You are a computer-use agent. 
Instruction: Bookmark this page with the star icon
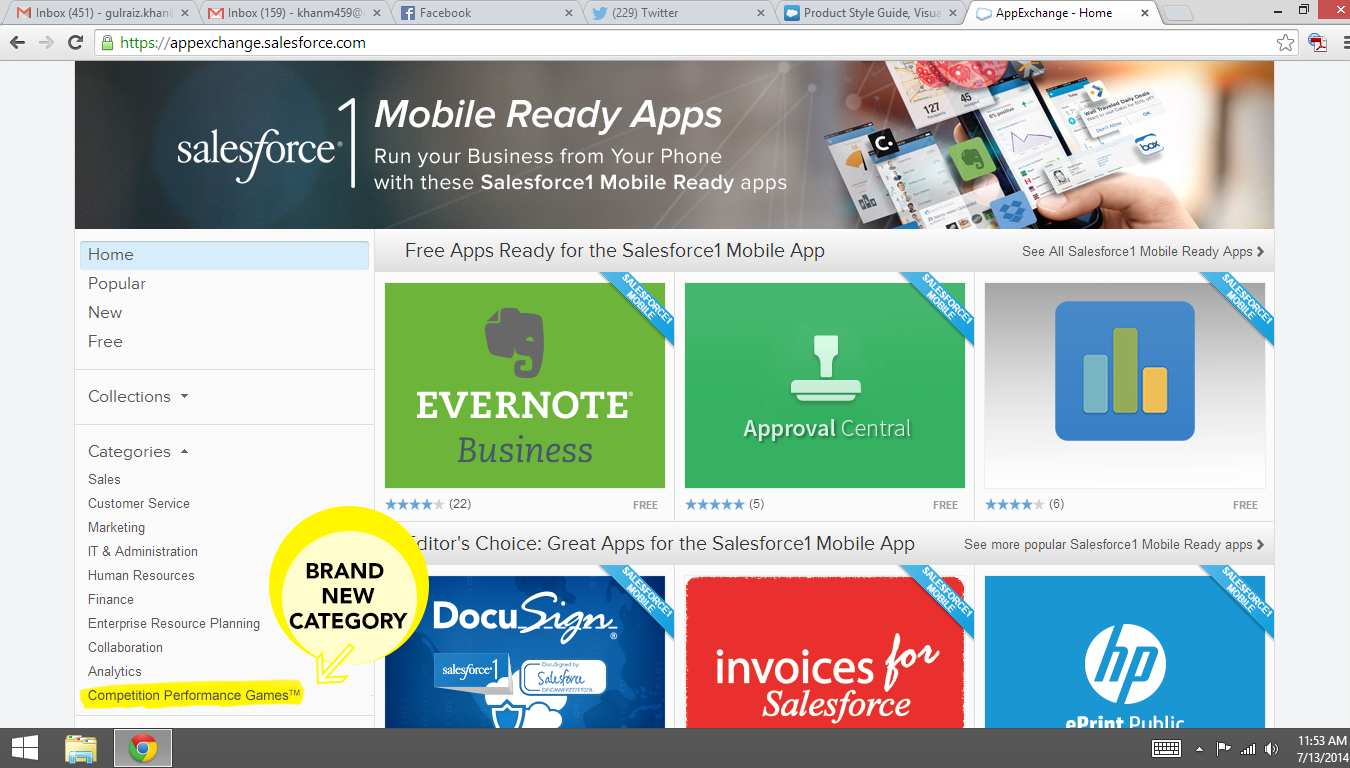point(1286,43)
